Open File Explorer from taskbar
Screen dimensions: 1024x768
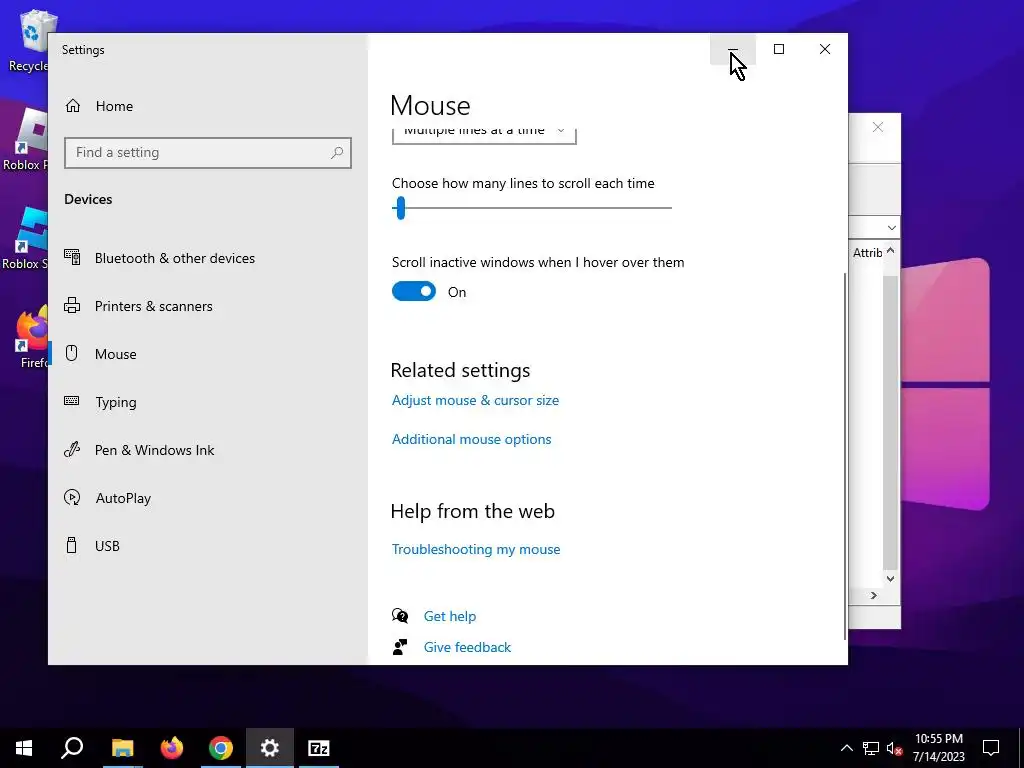click(122, 748)
